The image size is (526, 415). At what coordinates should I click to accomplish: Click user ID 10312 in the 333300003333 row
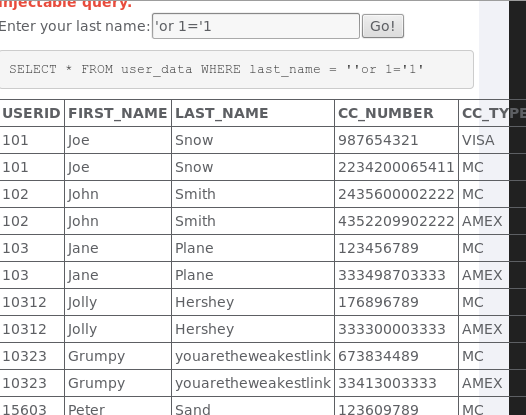pyautogui.click(x=24, y=329)
